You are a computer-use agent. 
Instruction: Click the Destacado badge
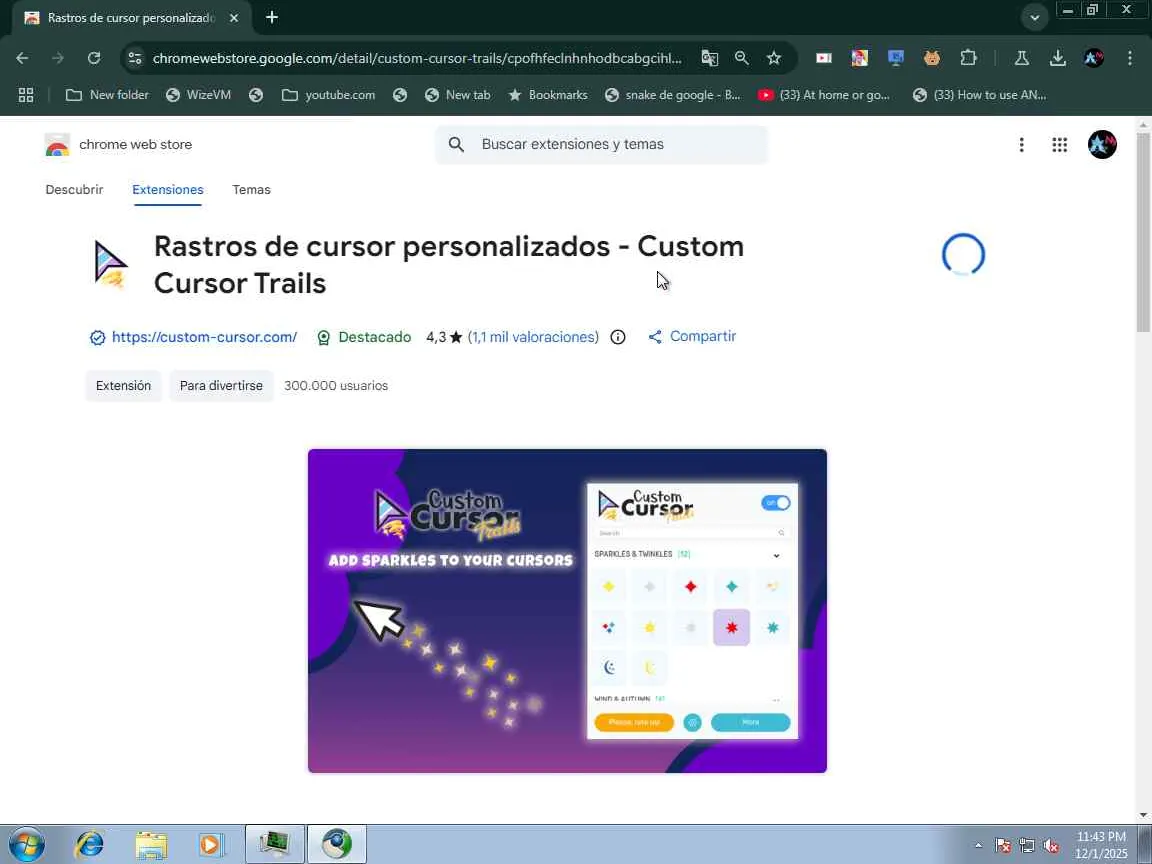[x=364, y=337]
